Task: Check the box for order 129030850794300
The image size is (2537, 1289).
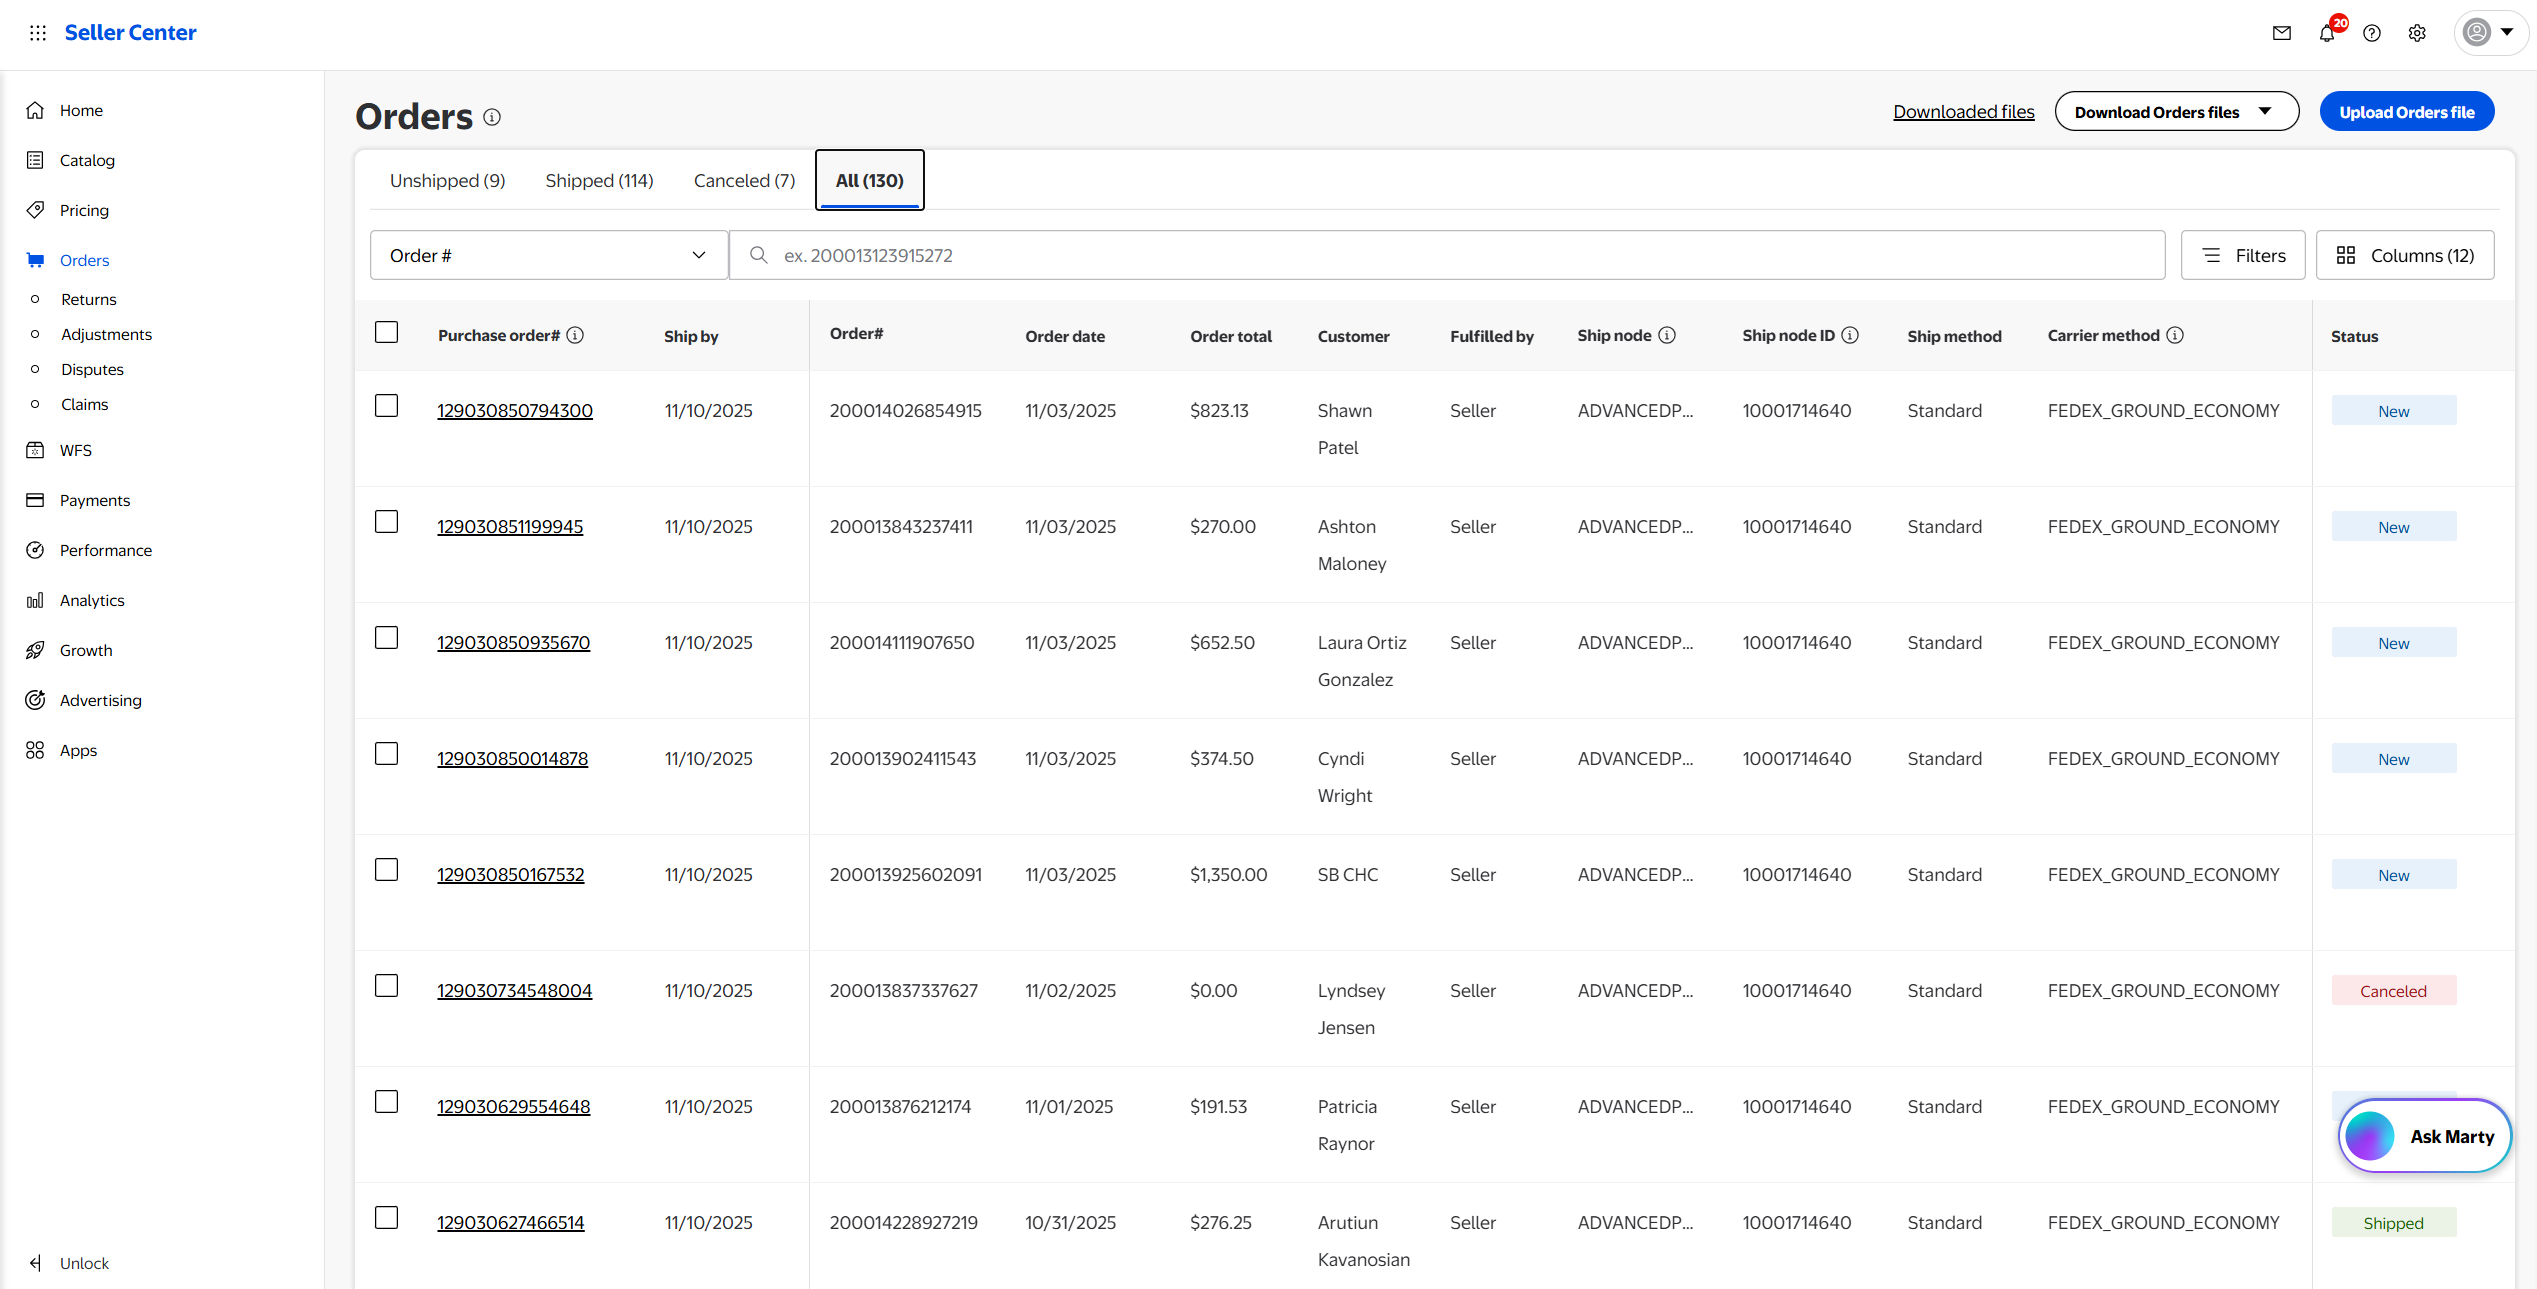Action: pyautogui.click(x=387, y=406)
